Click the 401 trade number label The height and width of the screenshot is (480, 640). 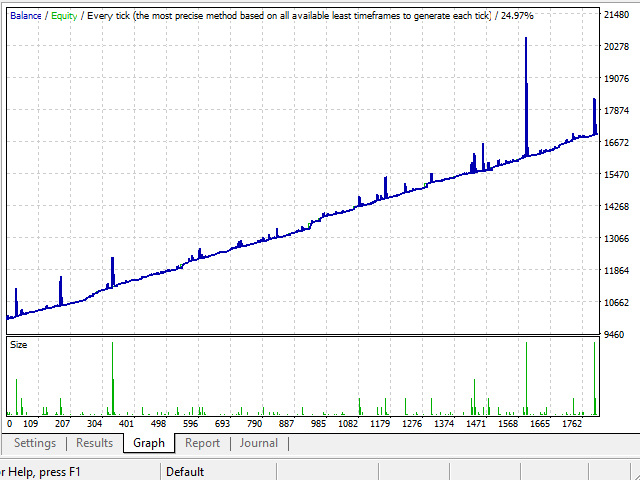126,424
